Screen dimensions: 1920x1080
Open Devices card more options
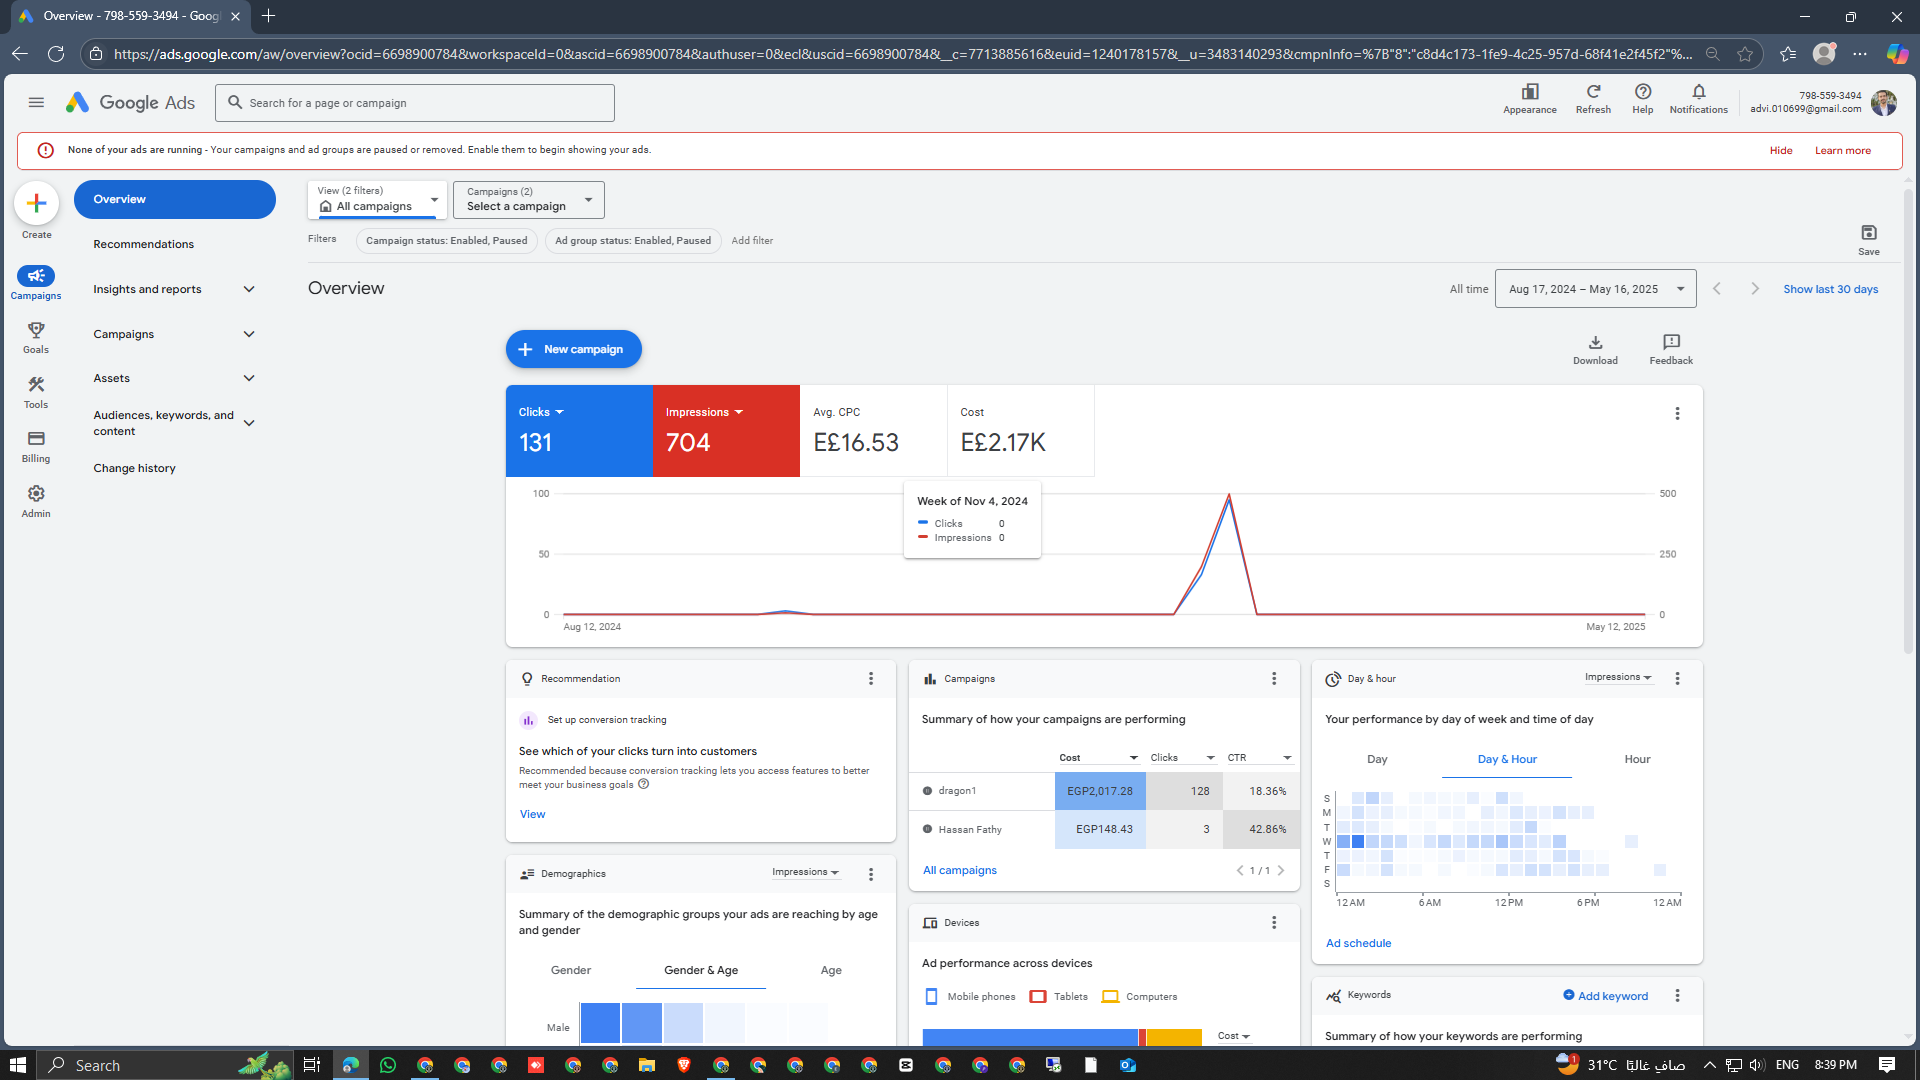click(1274, 922)
